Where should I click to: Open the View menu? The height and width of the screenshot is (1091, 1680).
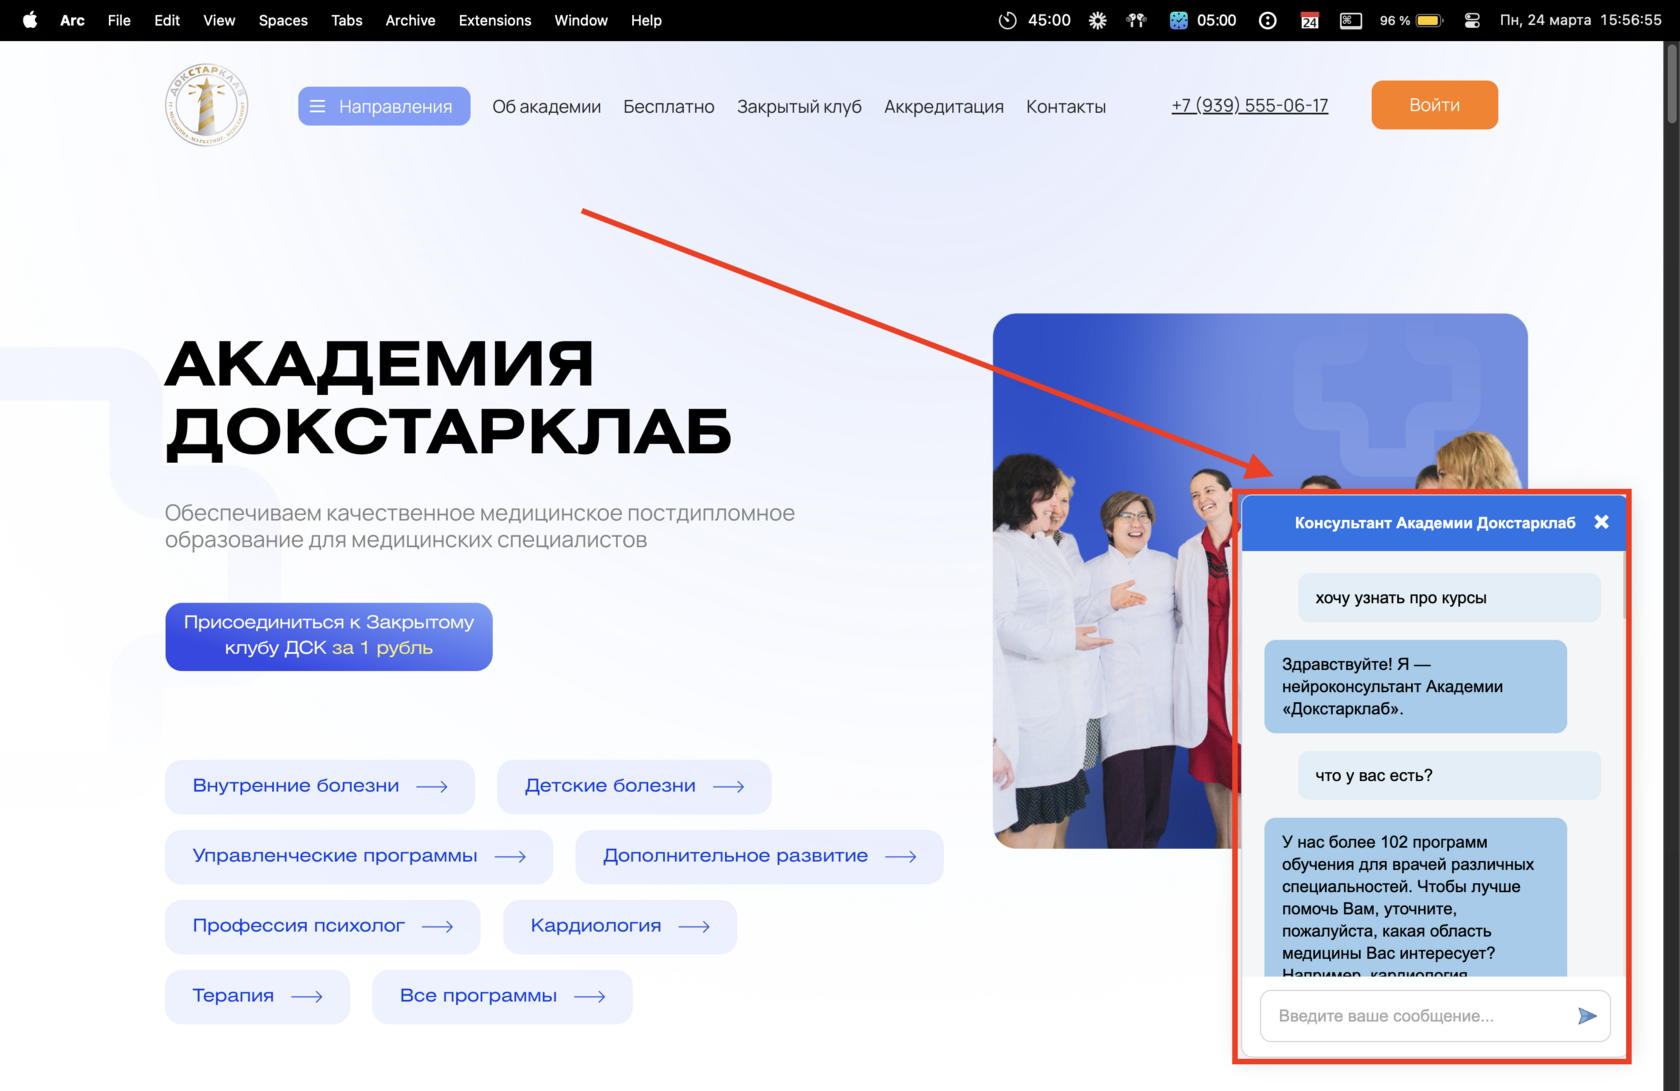pyautogui.click(x=219, y=20)
